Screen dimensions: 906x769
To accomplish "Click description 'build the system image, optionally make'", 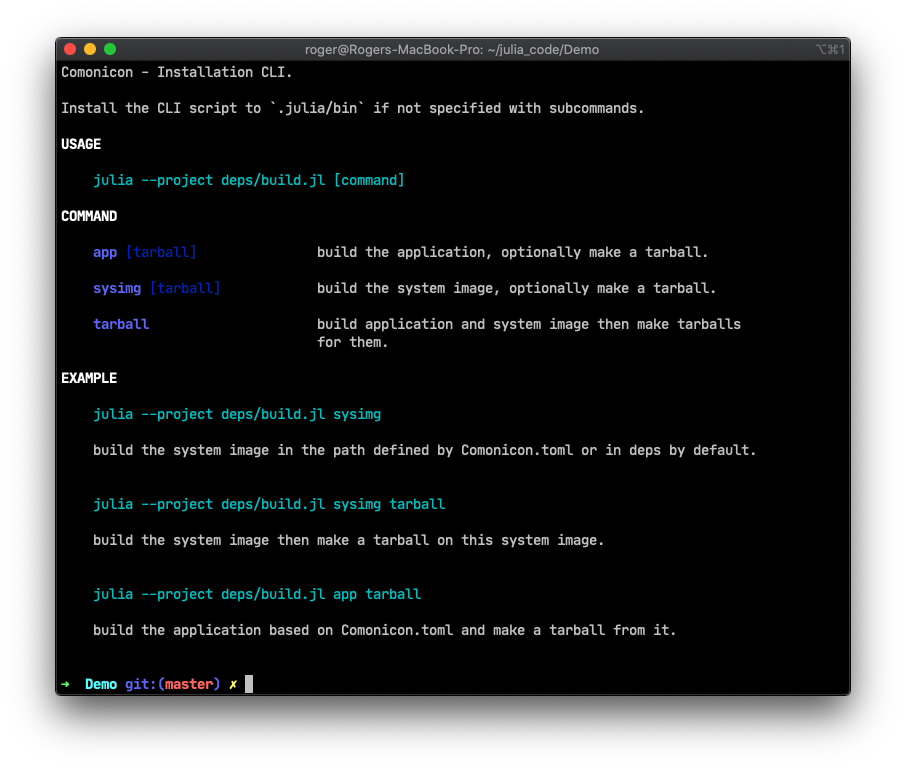I will pos(517,288).
